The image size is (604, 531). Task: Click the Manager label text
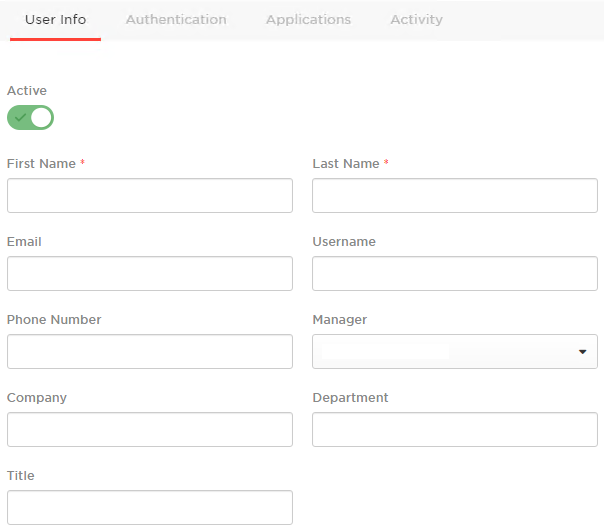[x=340, y=320]
